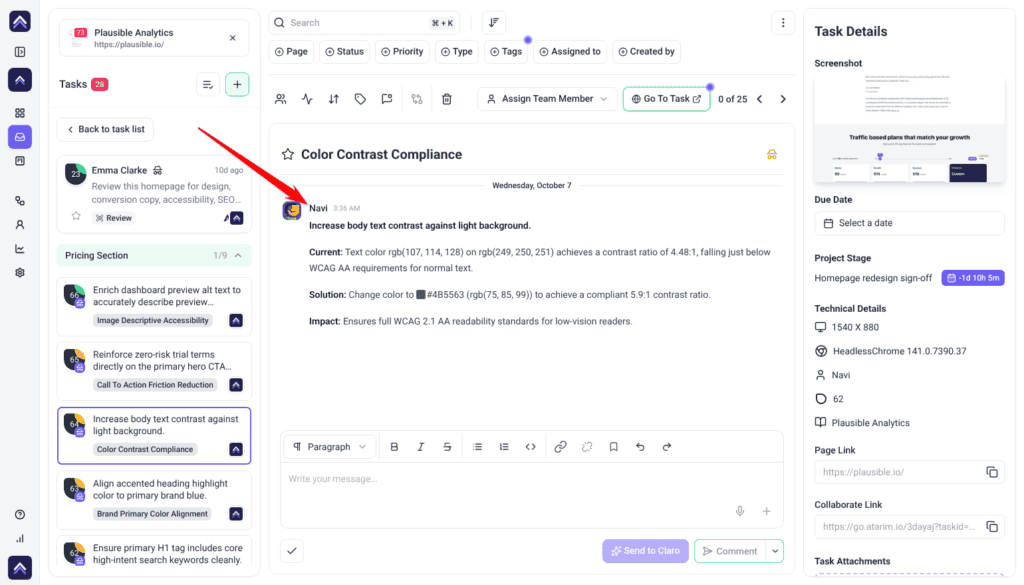The image size is (1024, 585).
Task: Click the activity pulse icon in toolbar
Action: coord(307,99)
